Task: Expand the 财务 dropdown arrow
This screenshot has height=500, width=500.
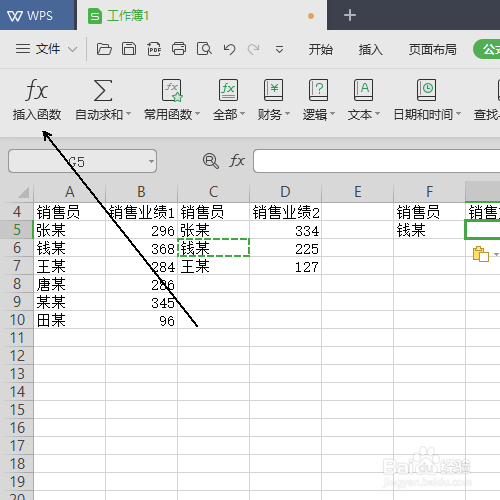Action: pos(287,114)
